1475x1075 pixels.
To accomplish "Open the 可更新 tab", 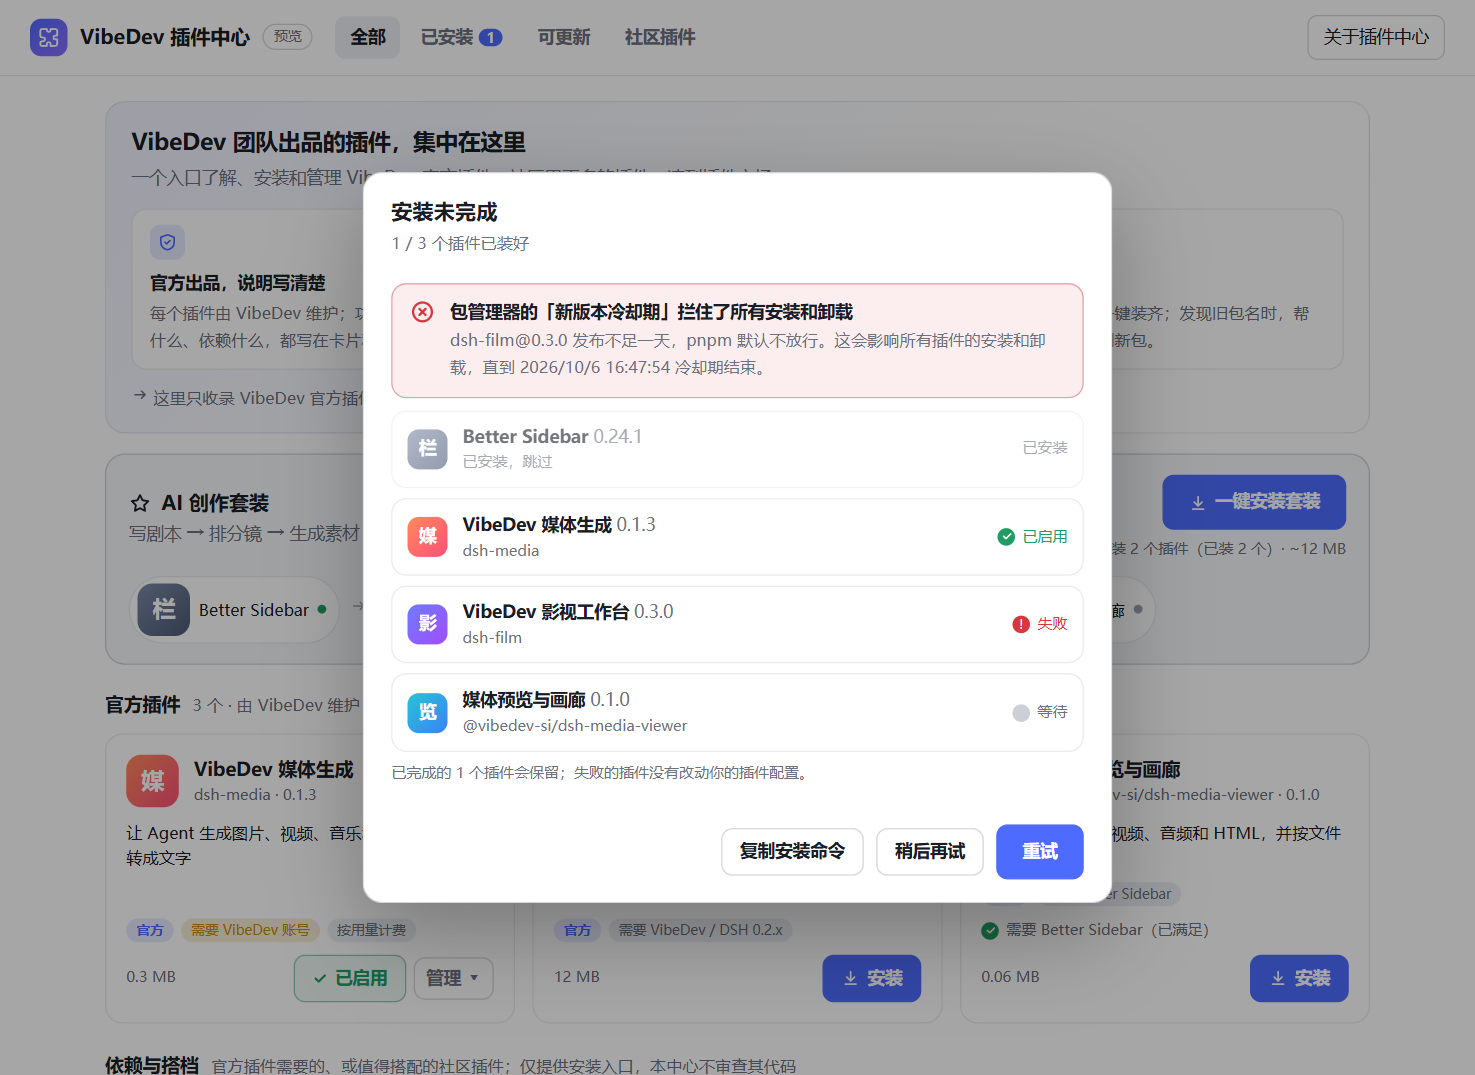I will (564, 37).
